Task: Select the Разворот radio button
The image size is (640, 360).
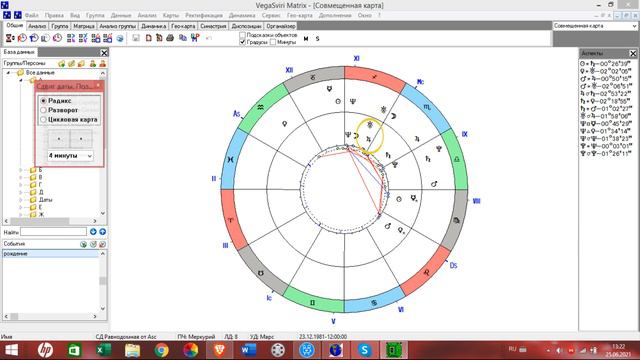Action: coord(43,110)
